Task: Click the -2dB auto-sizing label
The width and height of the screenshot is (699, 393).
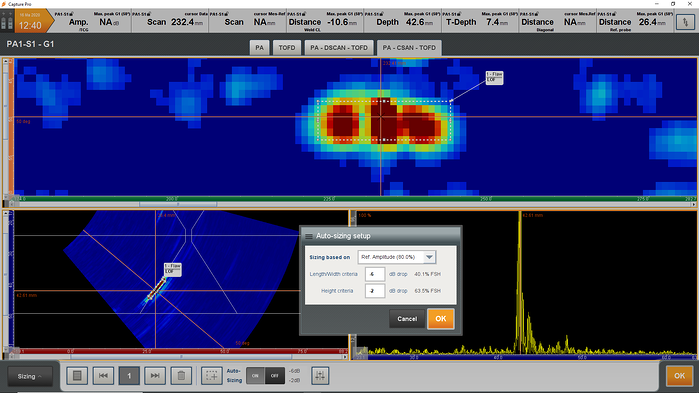Action: 294,380
